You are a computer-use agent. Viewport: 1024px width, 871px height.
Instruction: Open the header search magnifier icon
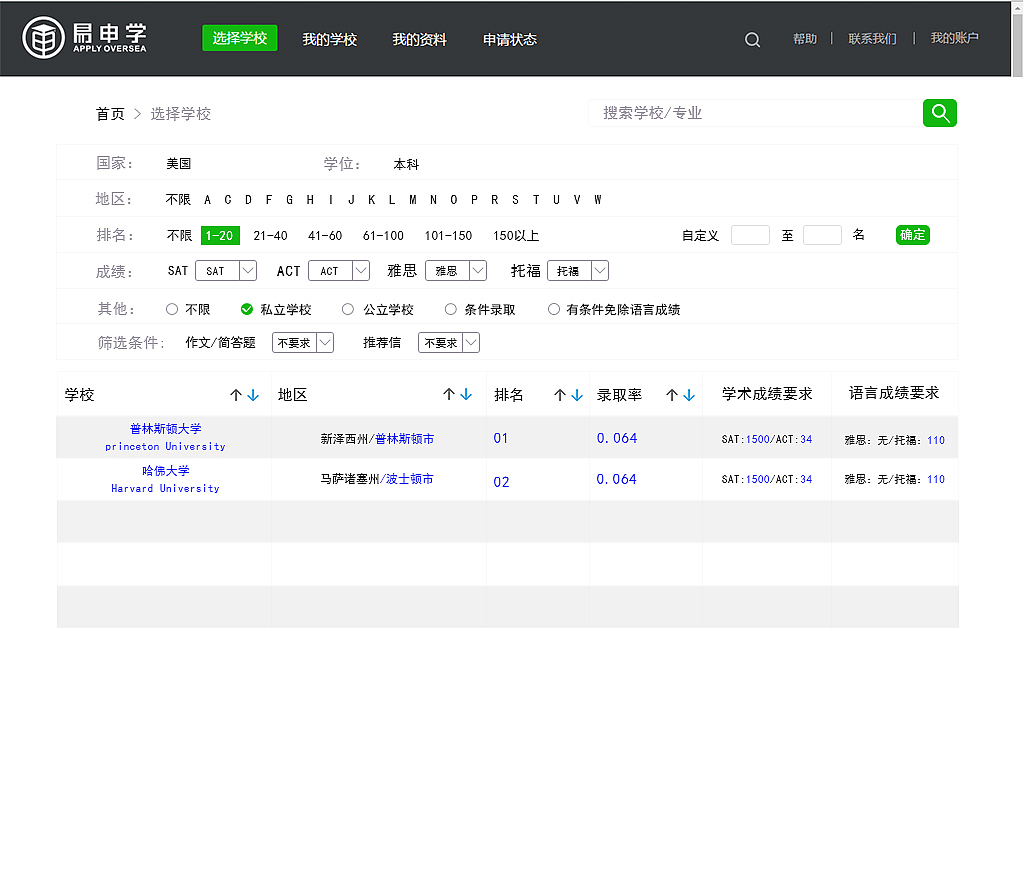[752, 40]
